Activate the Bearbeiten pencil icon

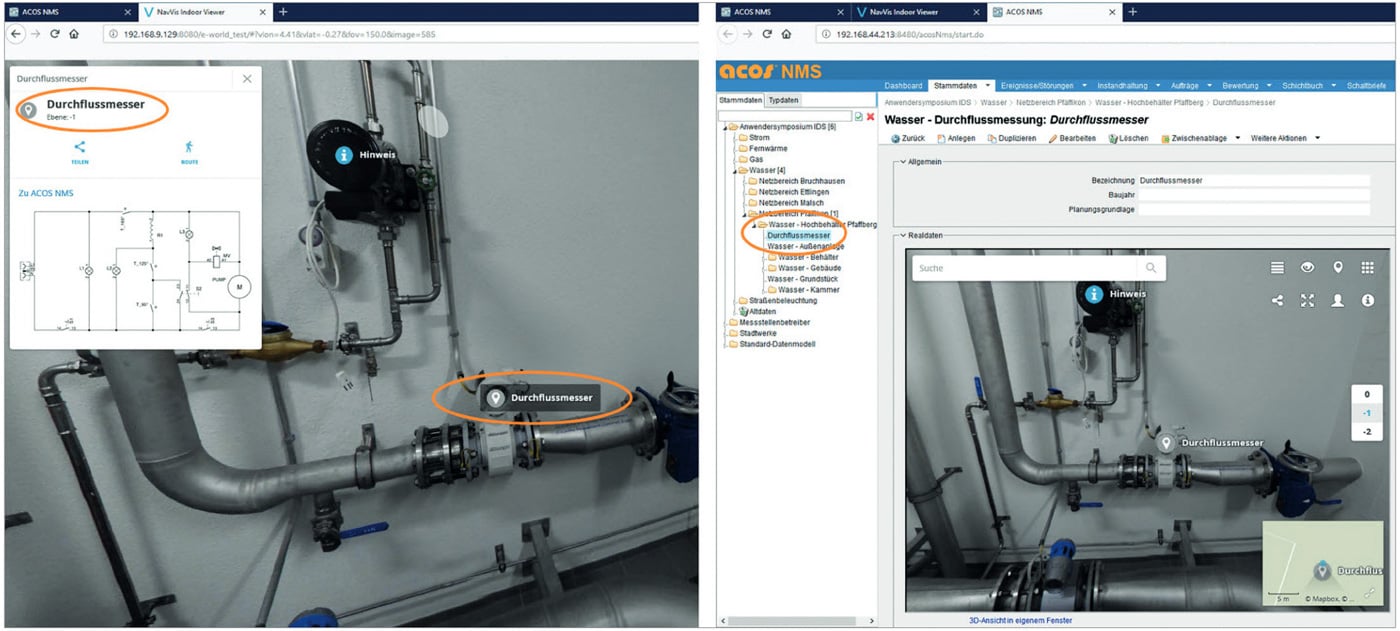coord(1053,137)
